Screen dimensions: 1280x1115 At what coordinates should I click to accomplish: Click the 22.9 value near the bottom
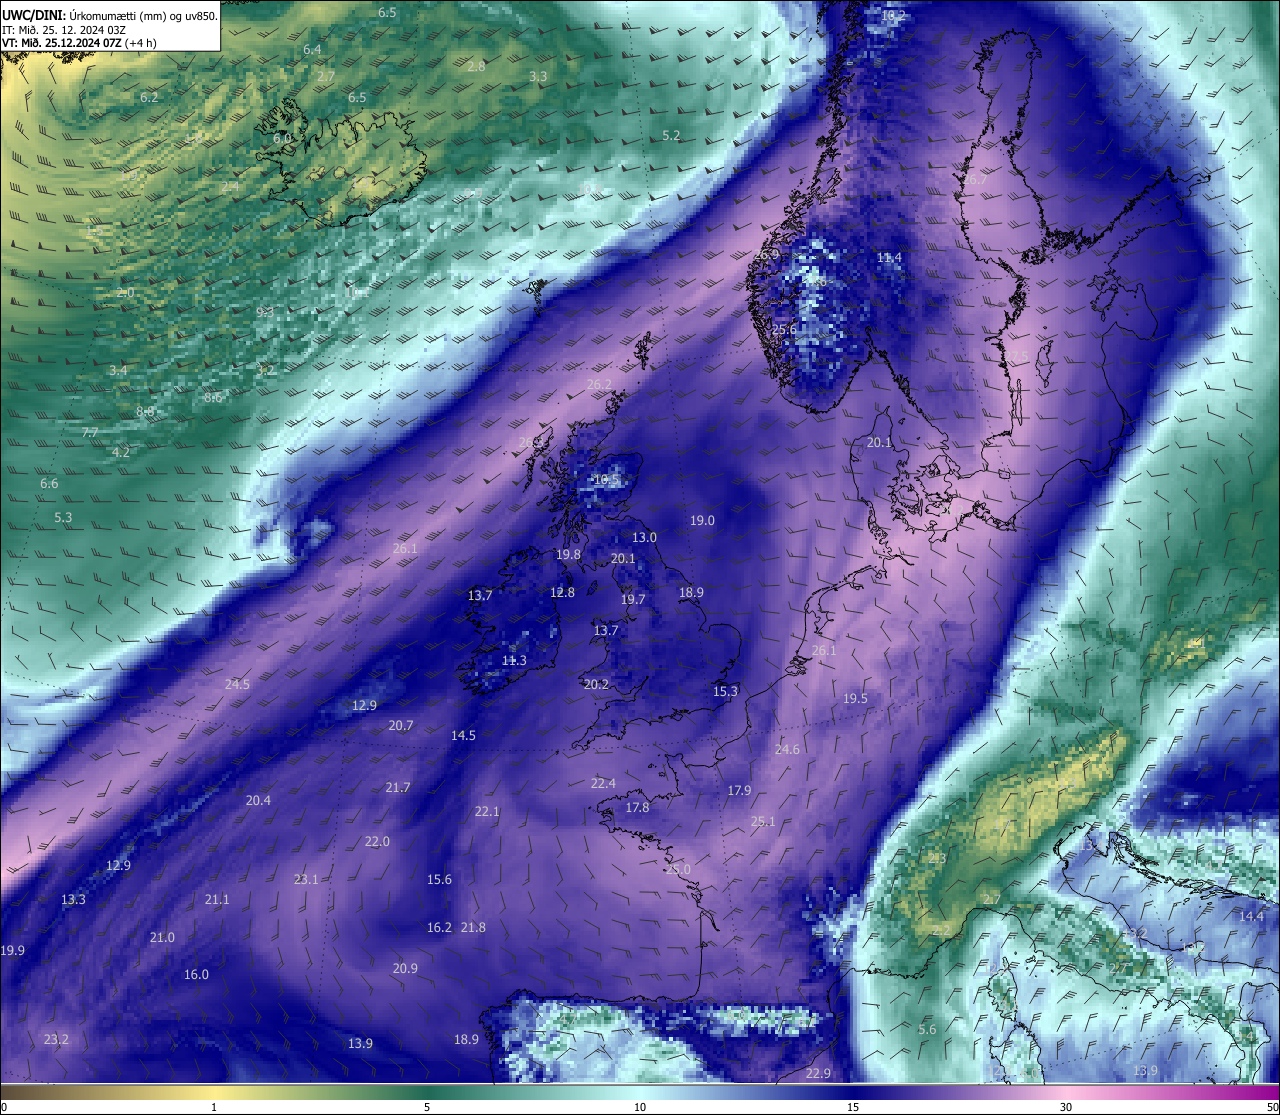pyautogui.click(x=818, y=1073)
